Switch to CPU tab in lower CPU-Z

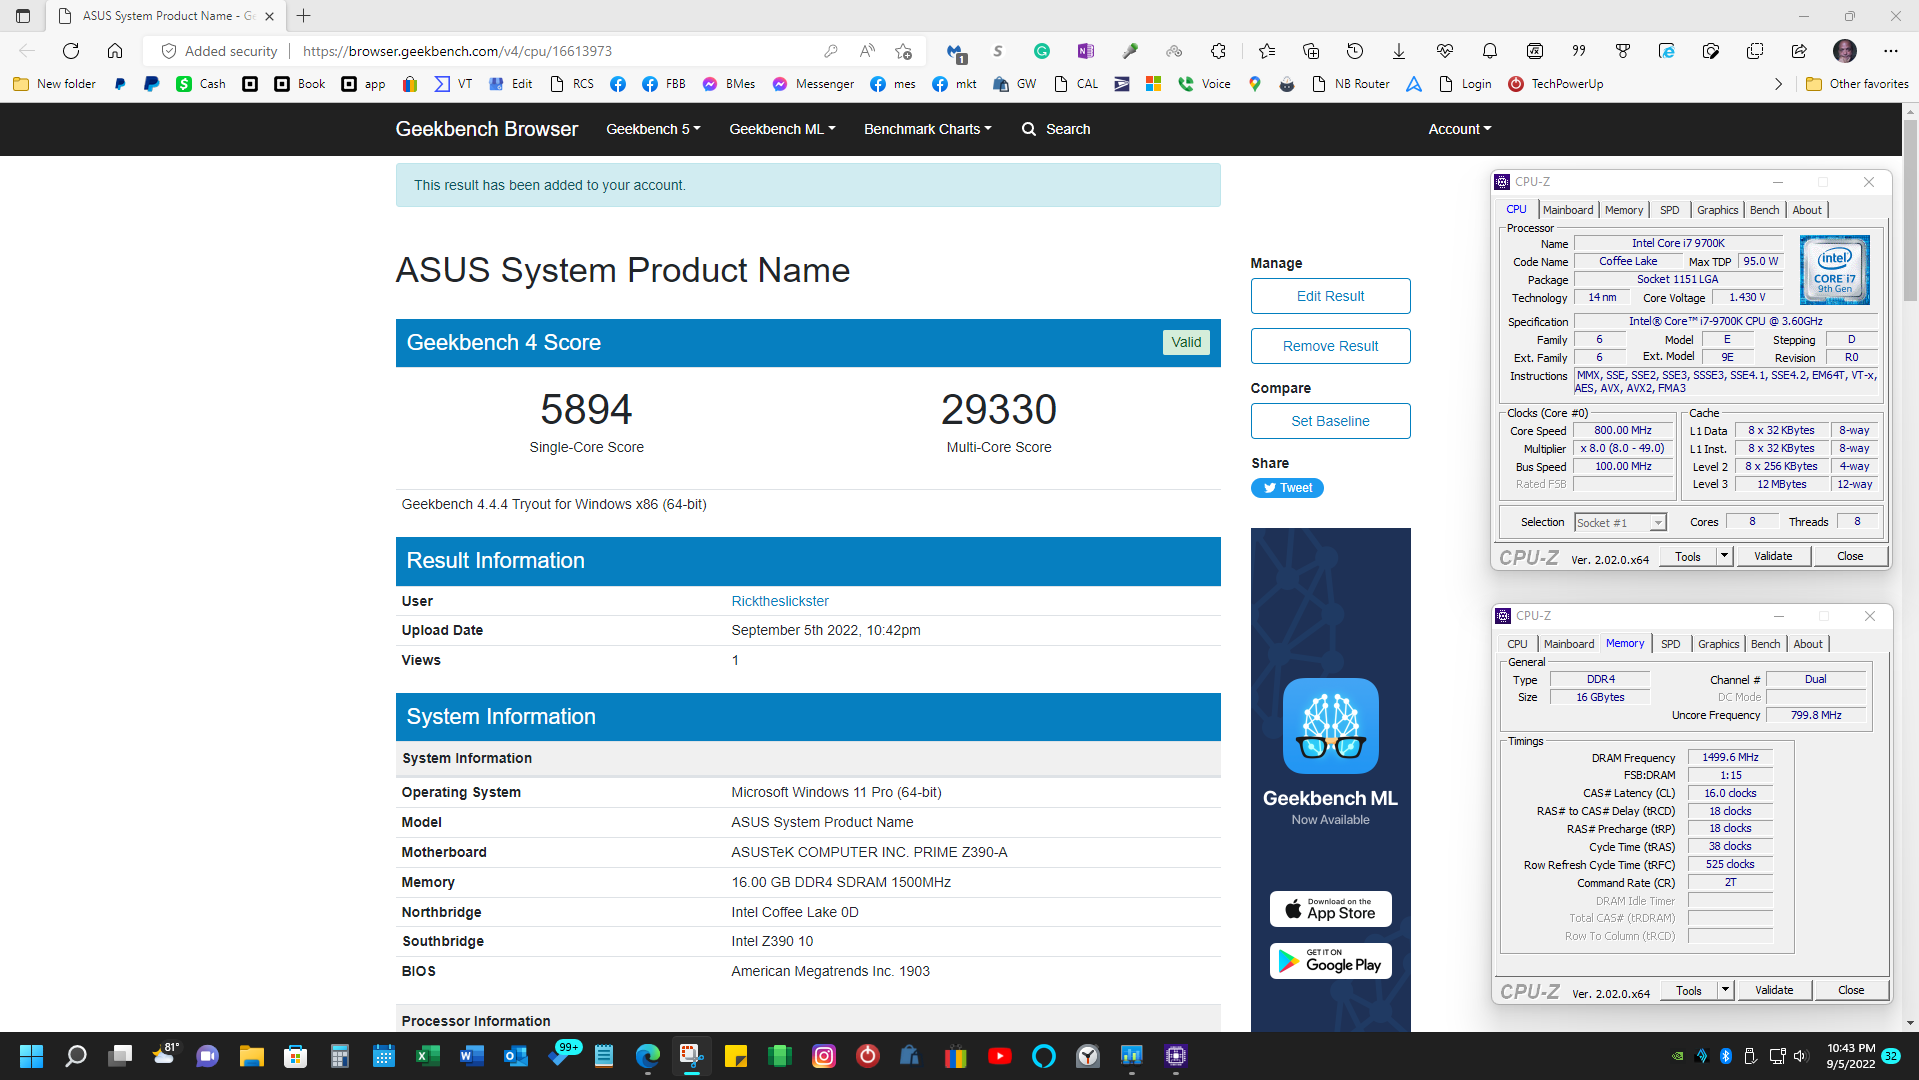[x=1517, y=644]
